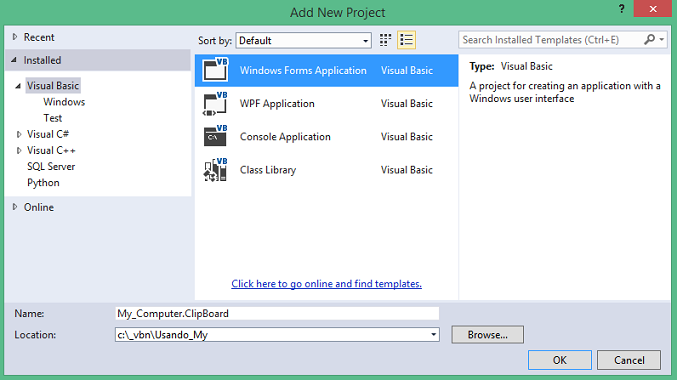Click the WPF Application template icon
Viewport: 677px width, 380px height.
tap(215, 104)
